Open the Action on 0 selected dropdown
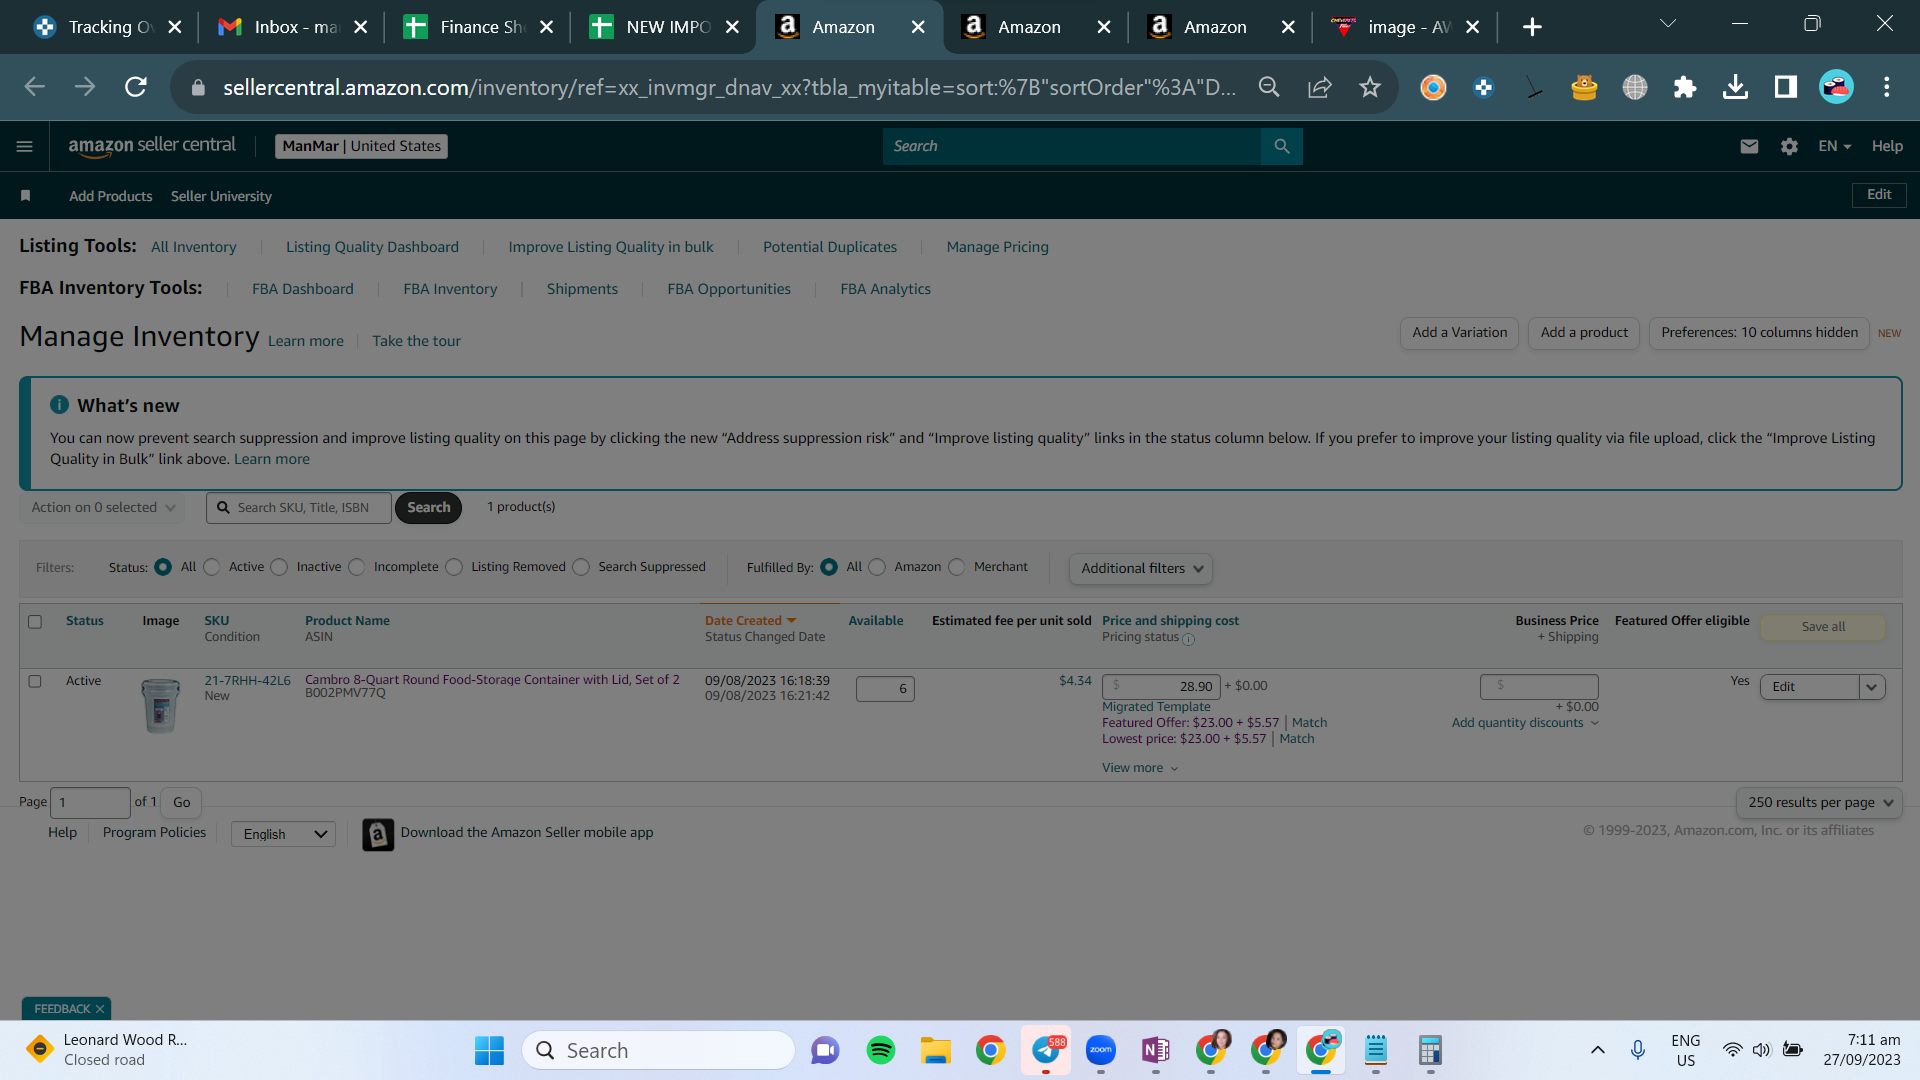Screen dimensions: 1920x1080 pyautogui.click(x=103, y=507)
